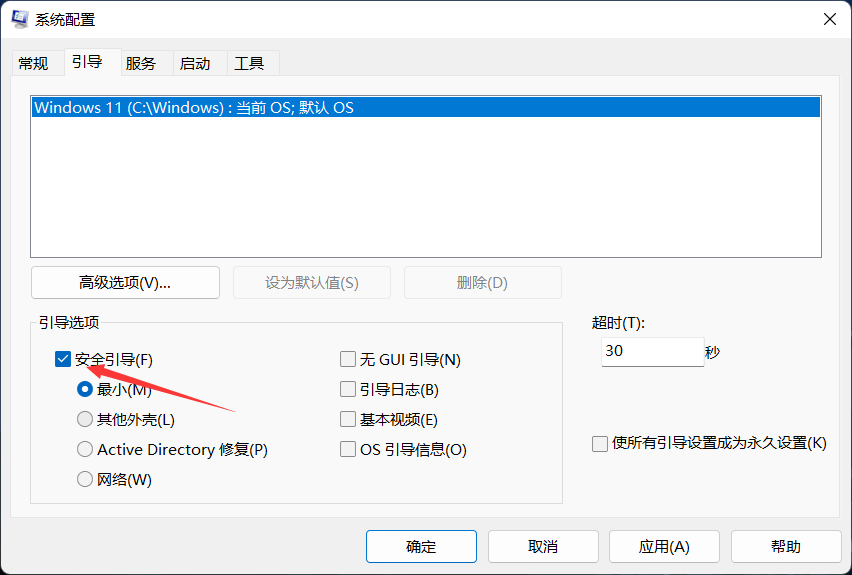Tick the 引导日志(B) checkbox
852x575 pixels.
pos(348,389)
